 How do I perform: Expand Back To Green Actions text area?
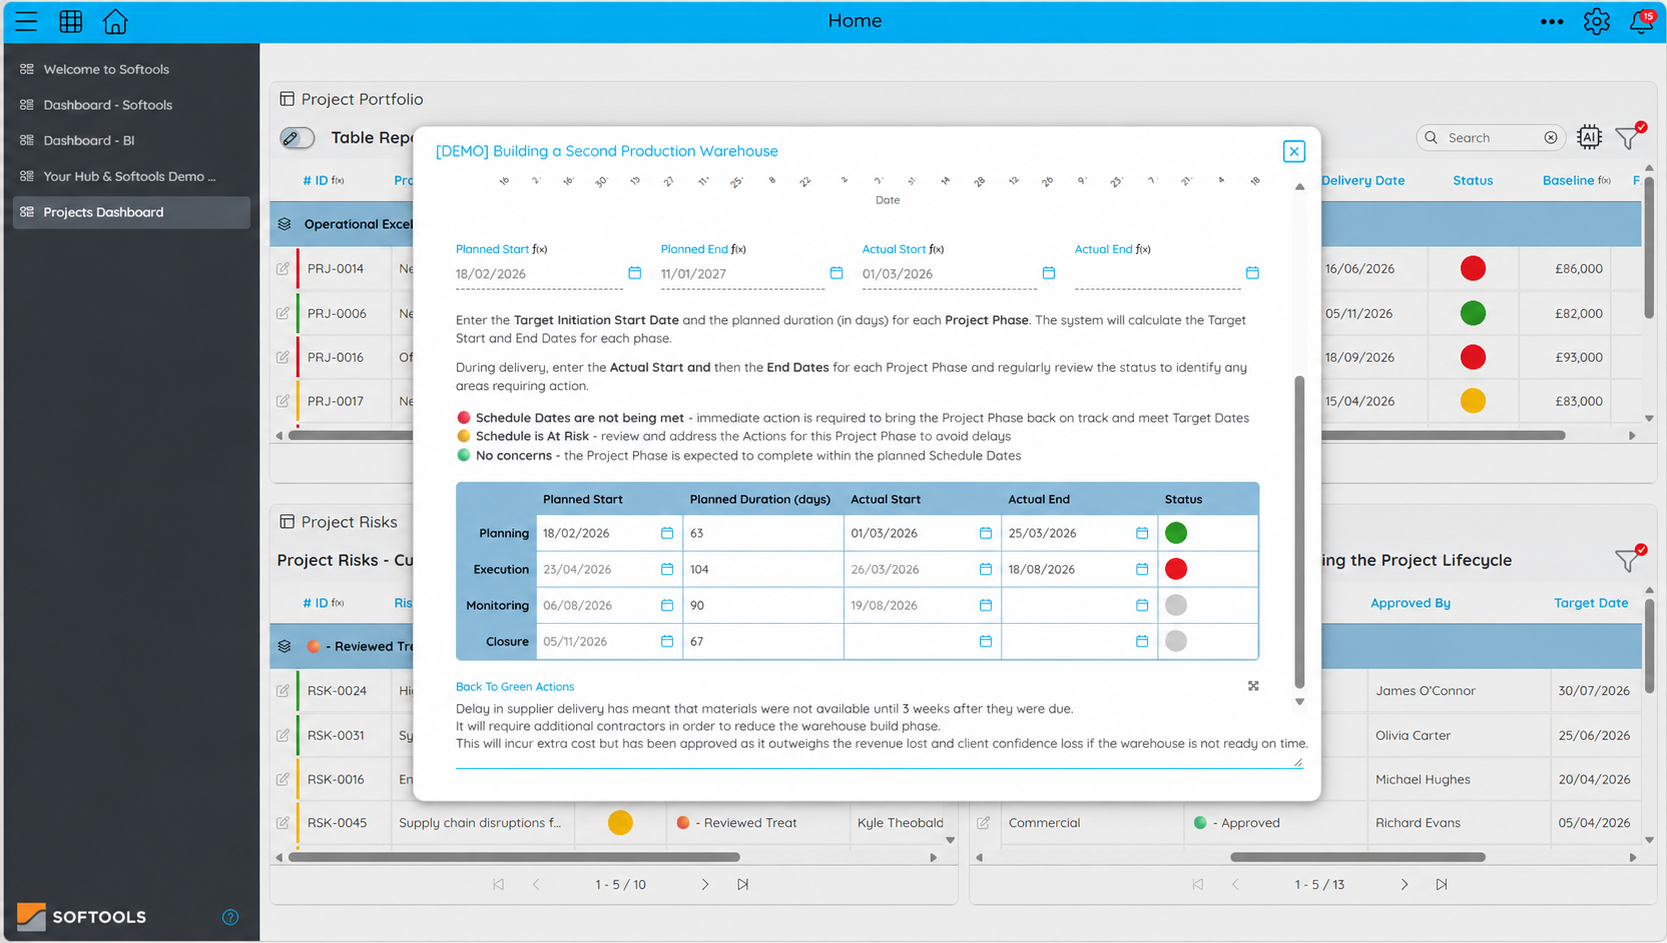point(1253,686)
